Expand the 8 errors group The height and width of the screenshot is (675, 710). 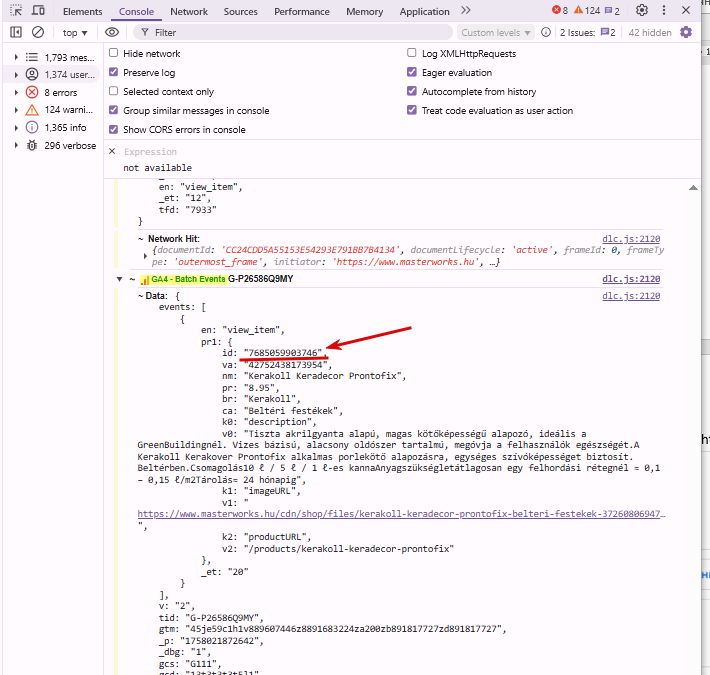(x=16, y=92)
